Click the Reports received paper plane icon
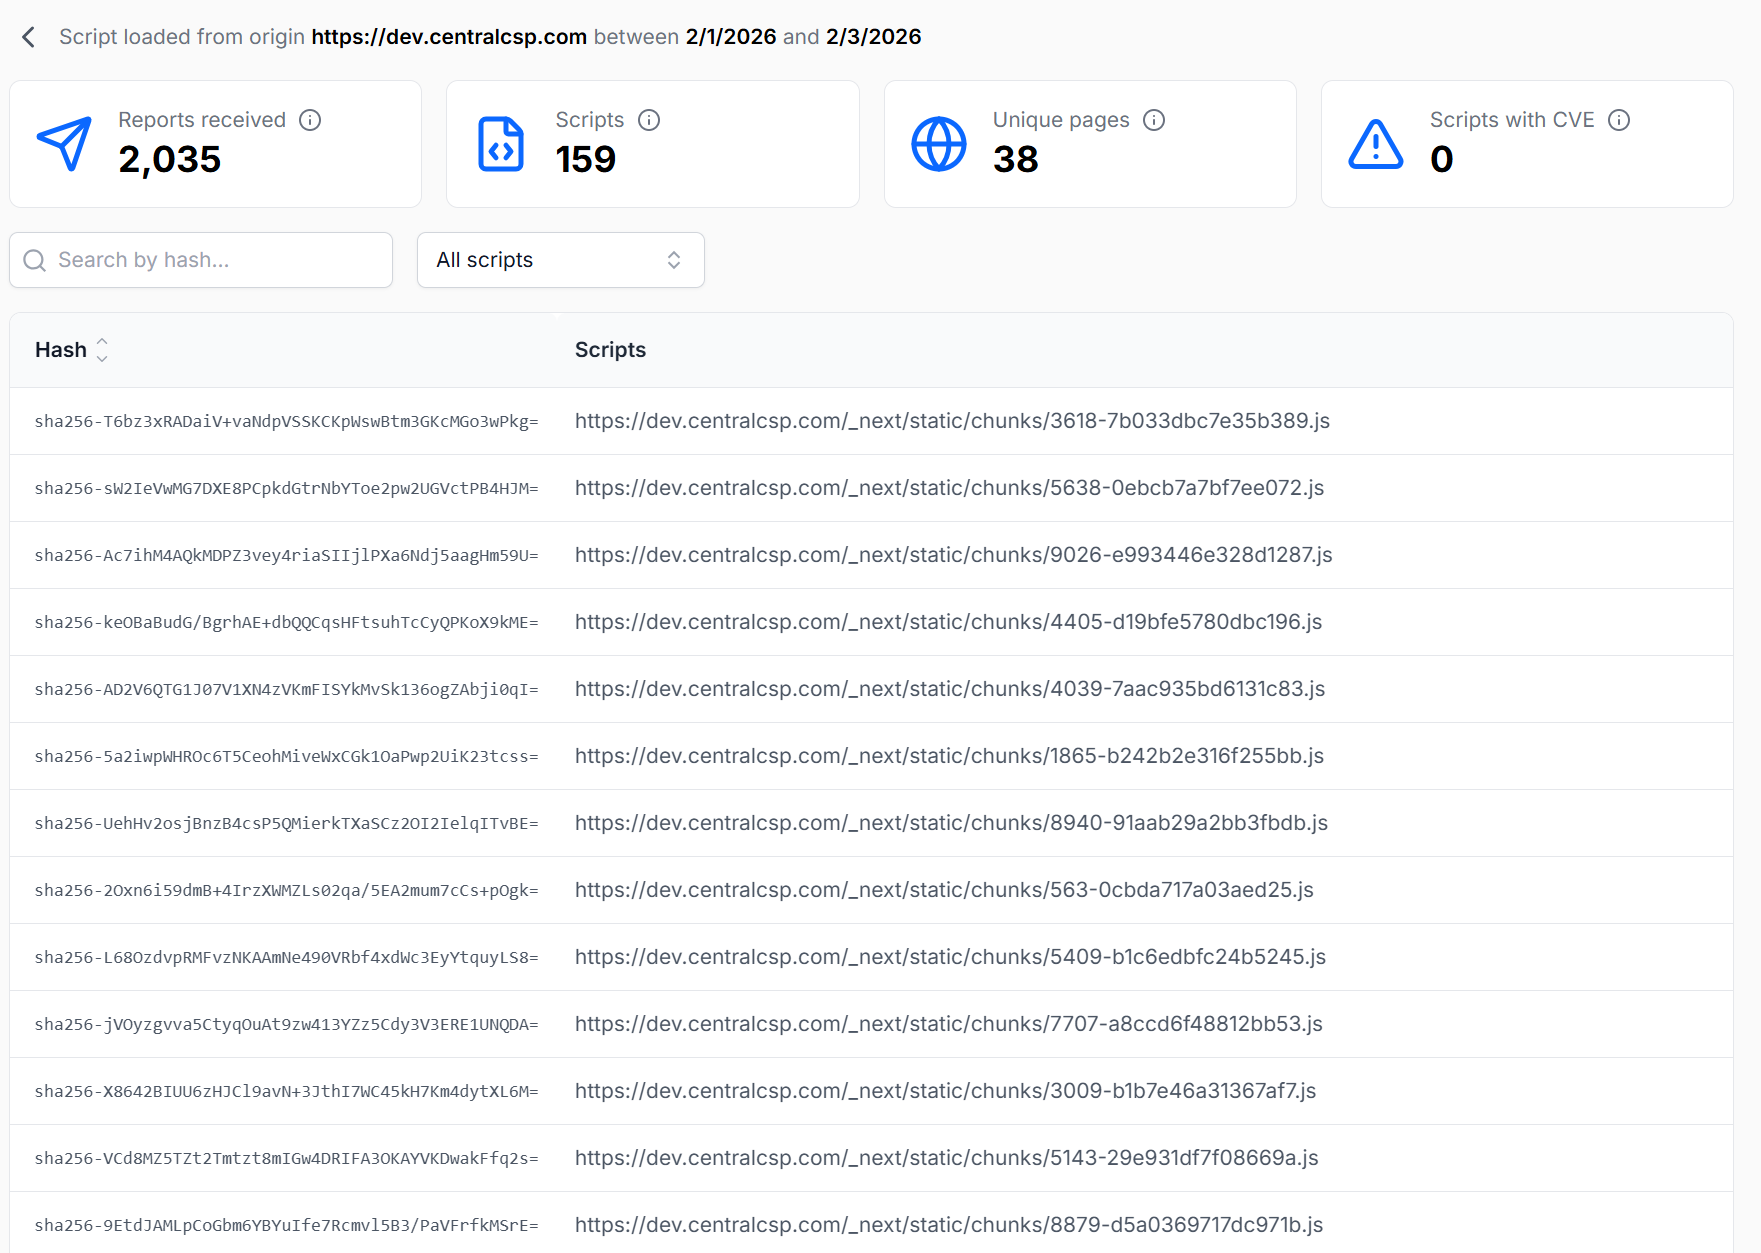Screen dimensions: 1761x1253 click(64, 143)
